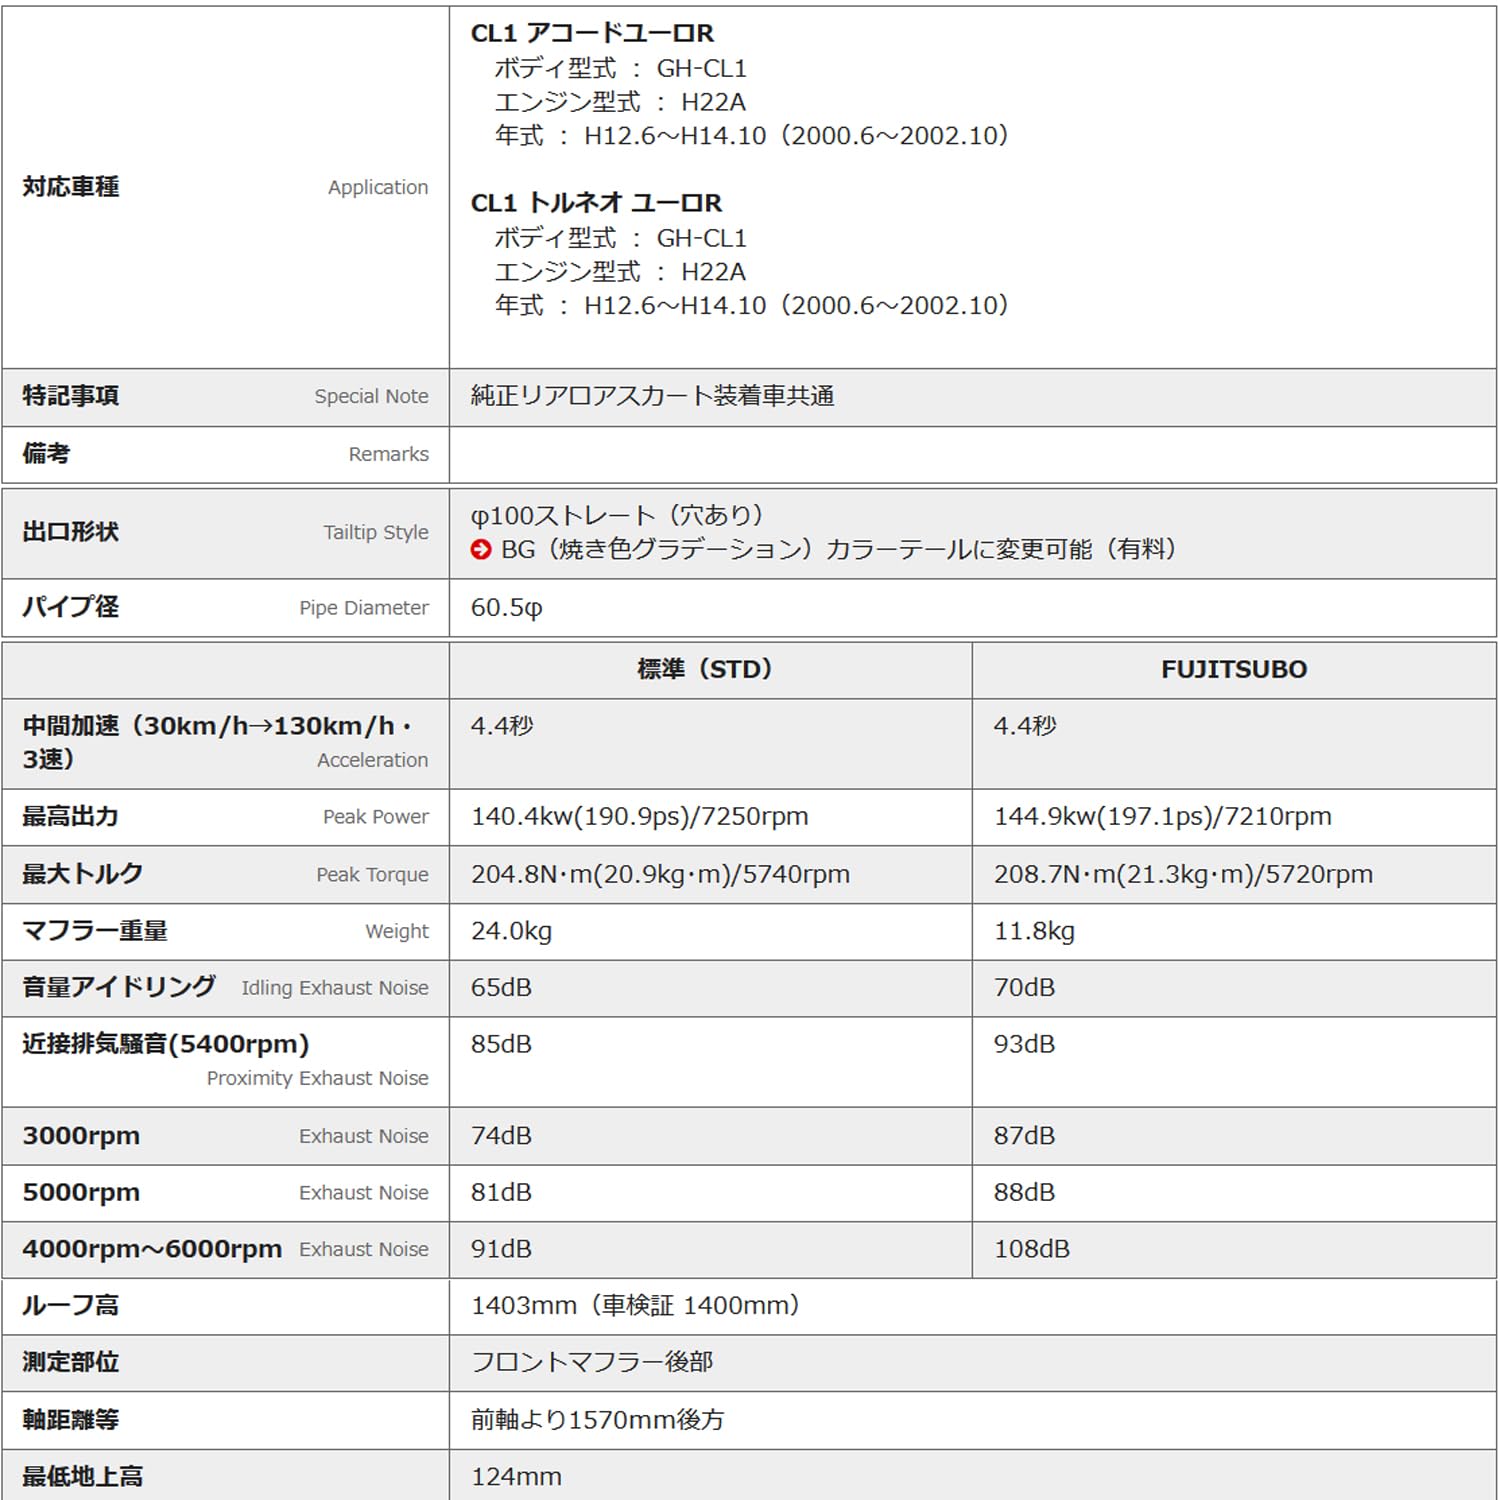The height and width of the screenshot is (1500, 1500).
Task: Select the FUJITSUBO muffler weight "11.8kg"
Action: click(1035, 932)
